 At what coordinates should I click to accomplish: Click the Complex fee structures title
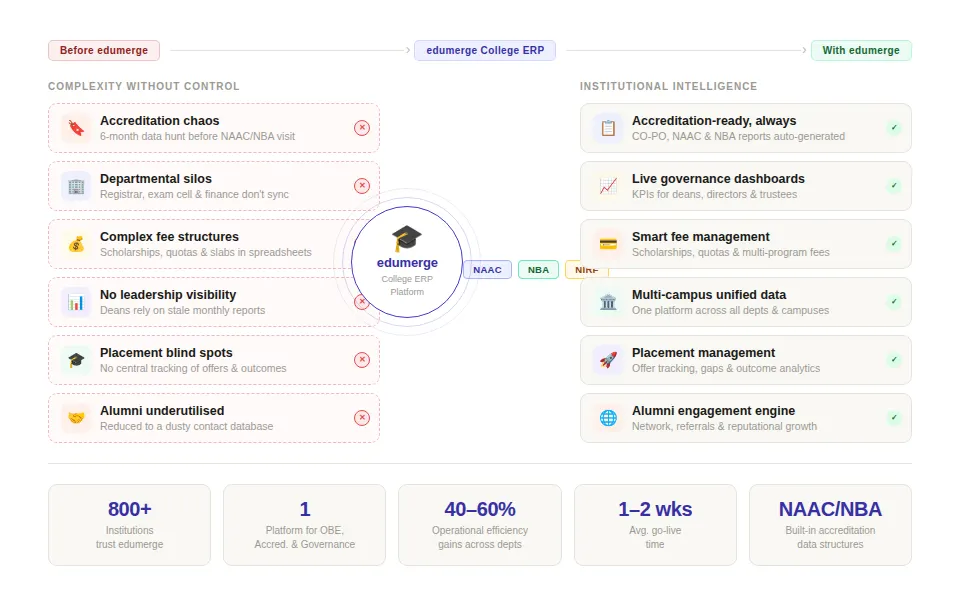tap(170, 237)
